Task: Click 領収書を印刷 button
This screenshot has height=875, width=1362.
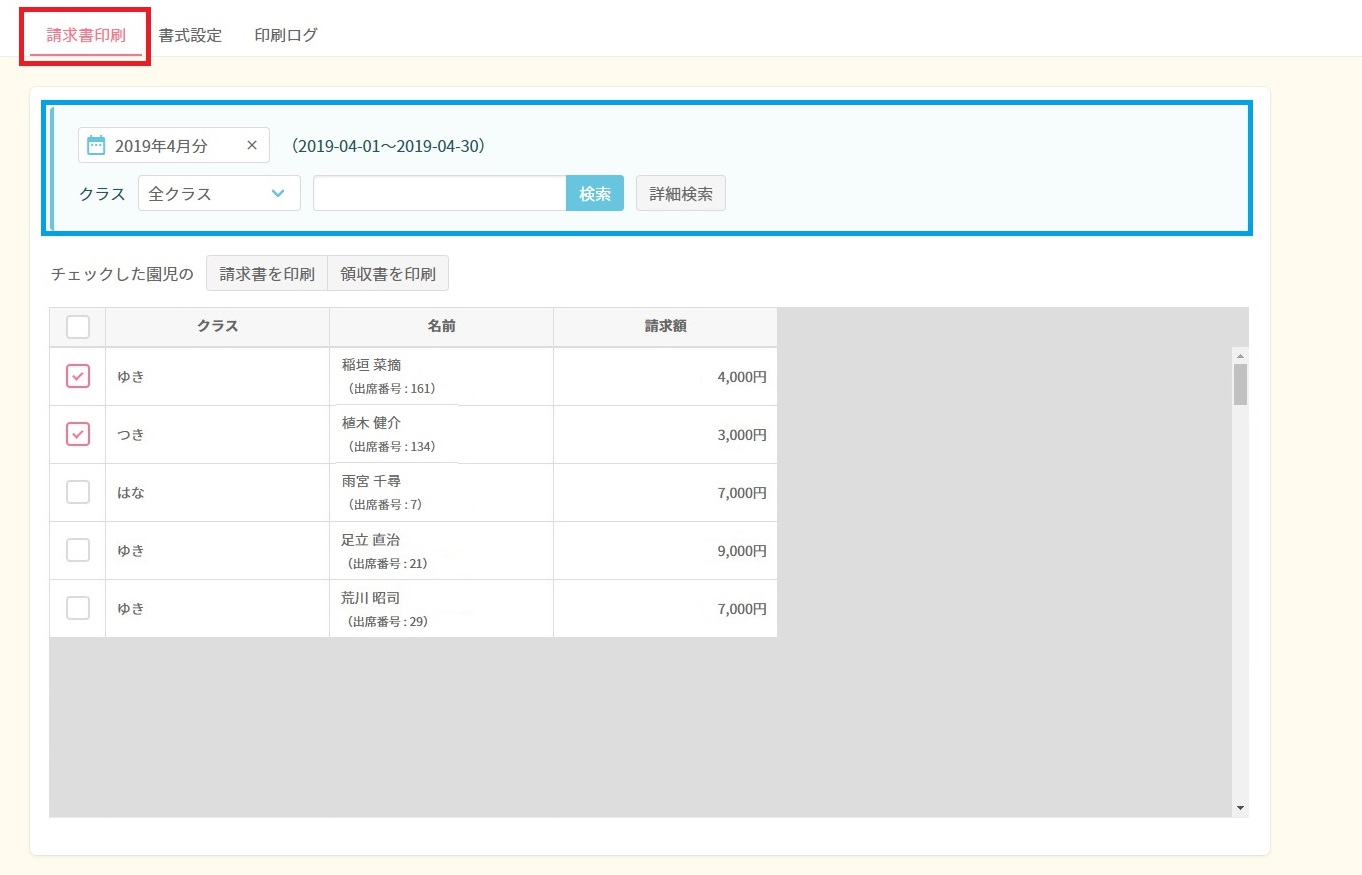Action: point(388,273)
